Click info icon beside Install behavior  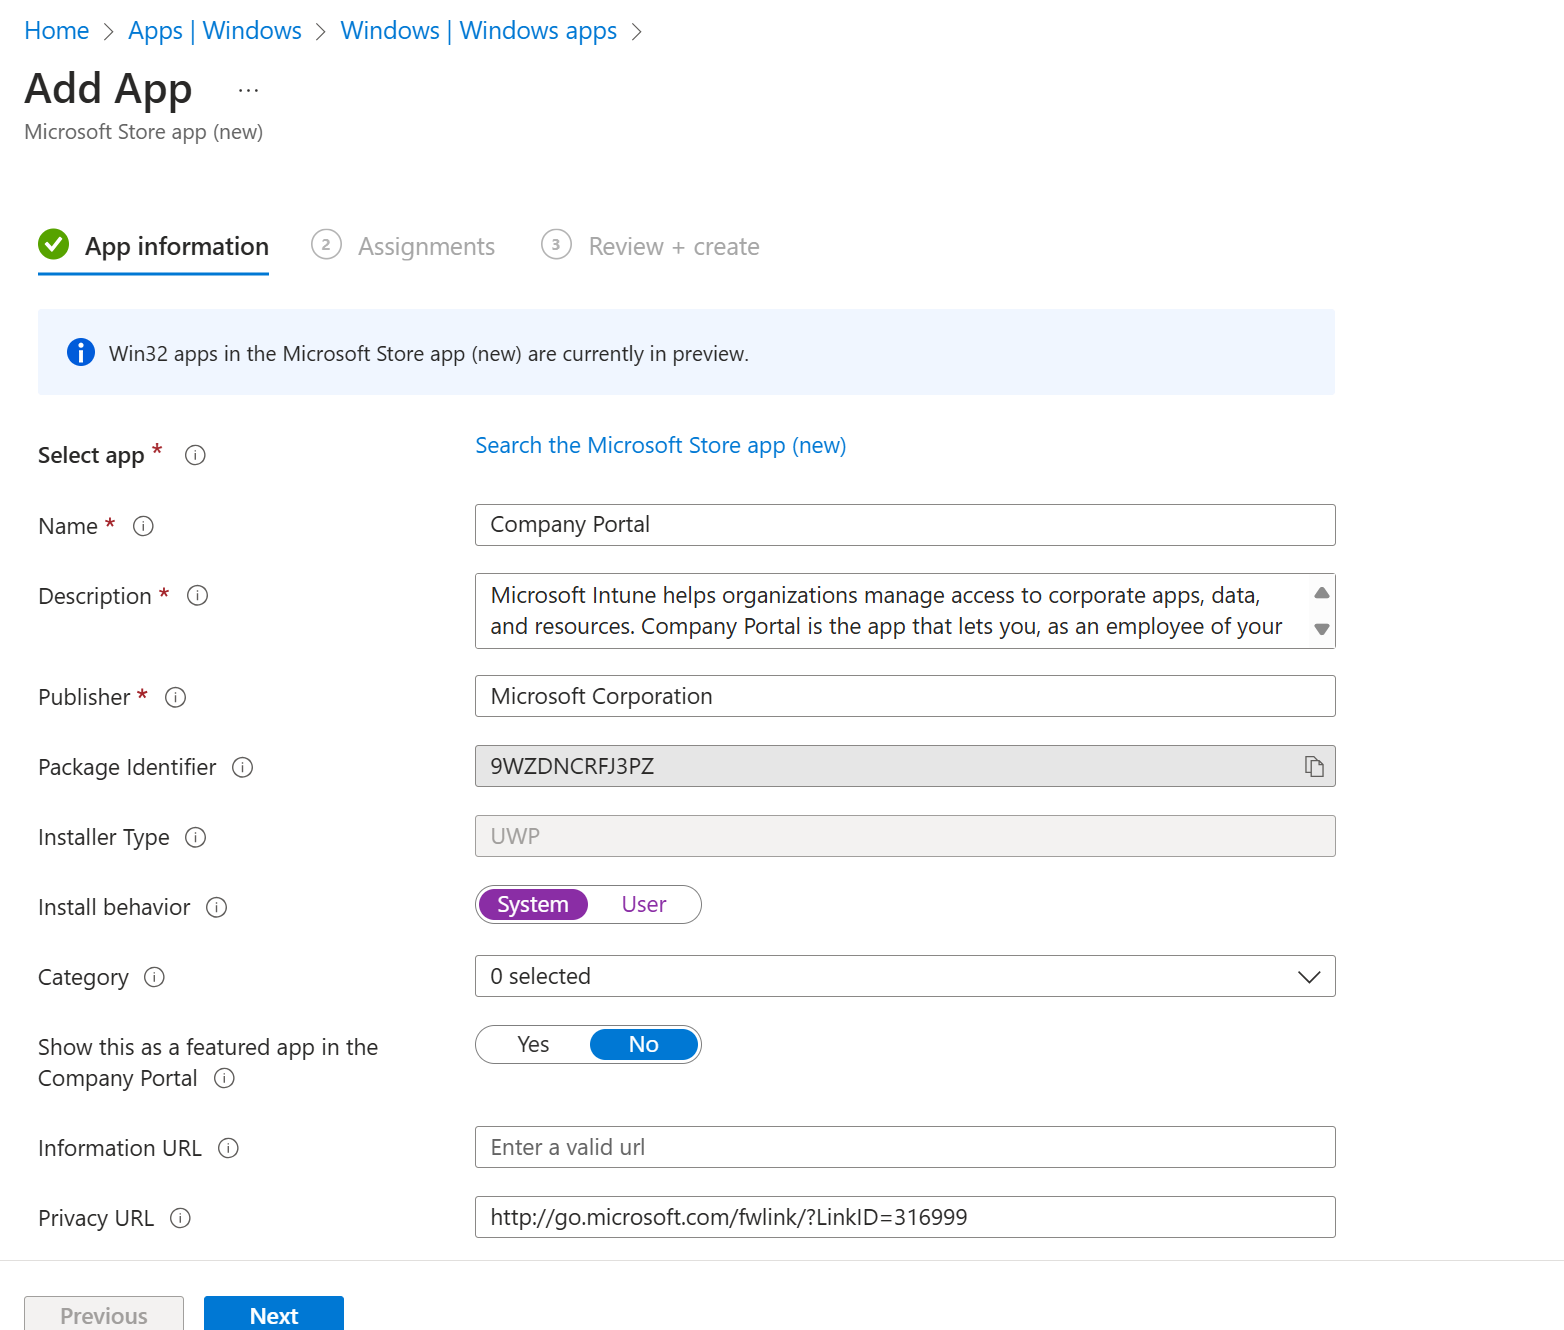click(x=216, y=907)
